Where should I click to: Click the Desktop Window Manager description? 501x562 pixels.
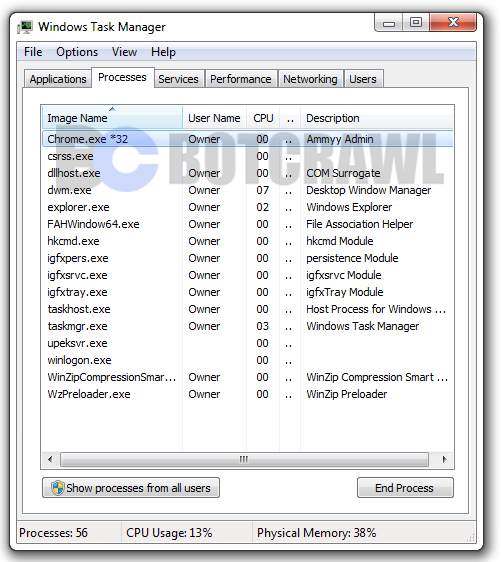point(369,190)
